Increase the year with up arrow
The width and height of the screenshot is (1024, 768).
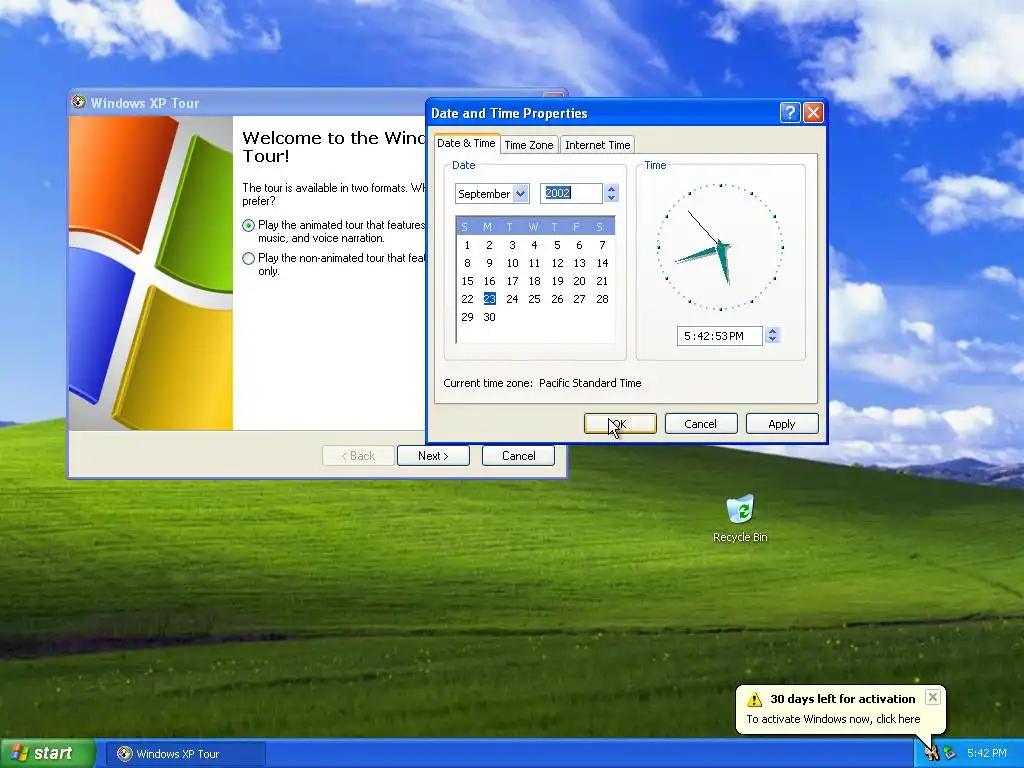tap(611, 189)
